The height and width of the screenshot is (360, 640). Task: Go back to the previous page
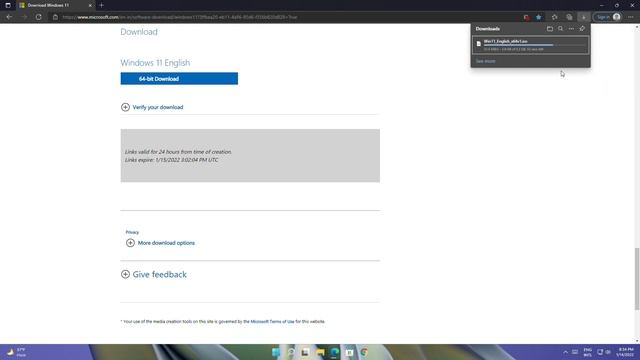click(x=9, y=17)
